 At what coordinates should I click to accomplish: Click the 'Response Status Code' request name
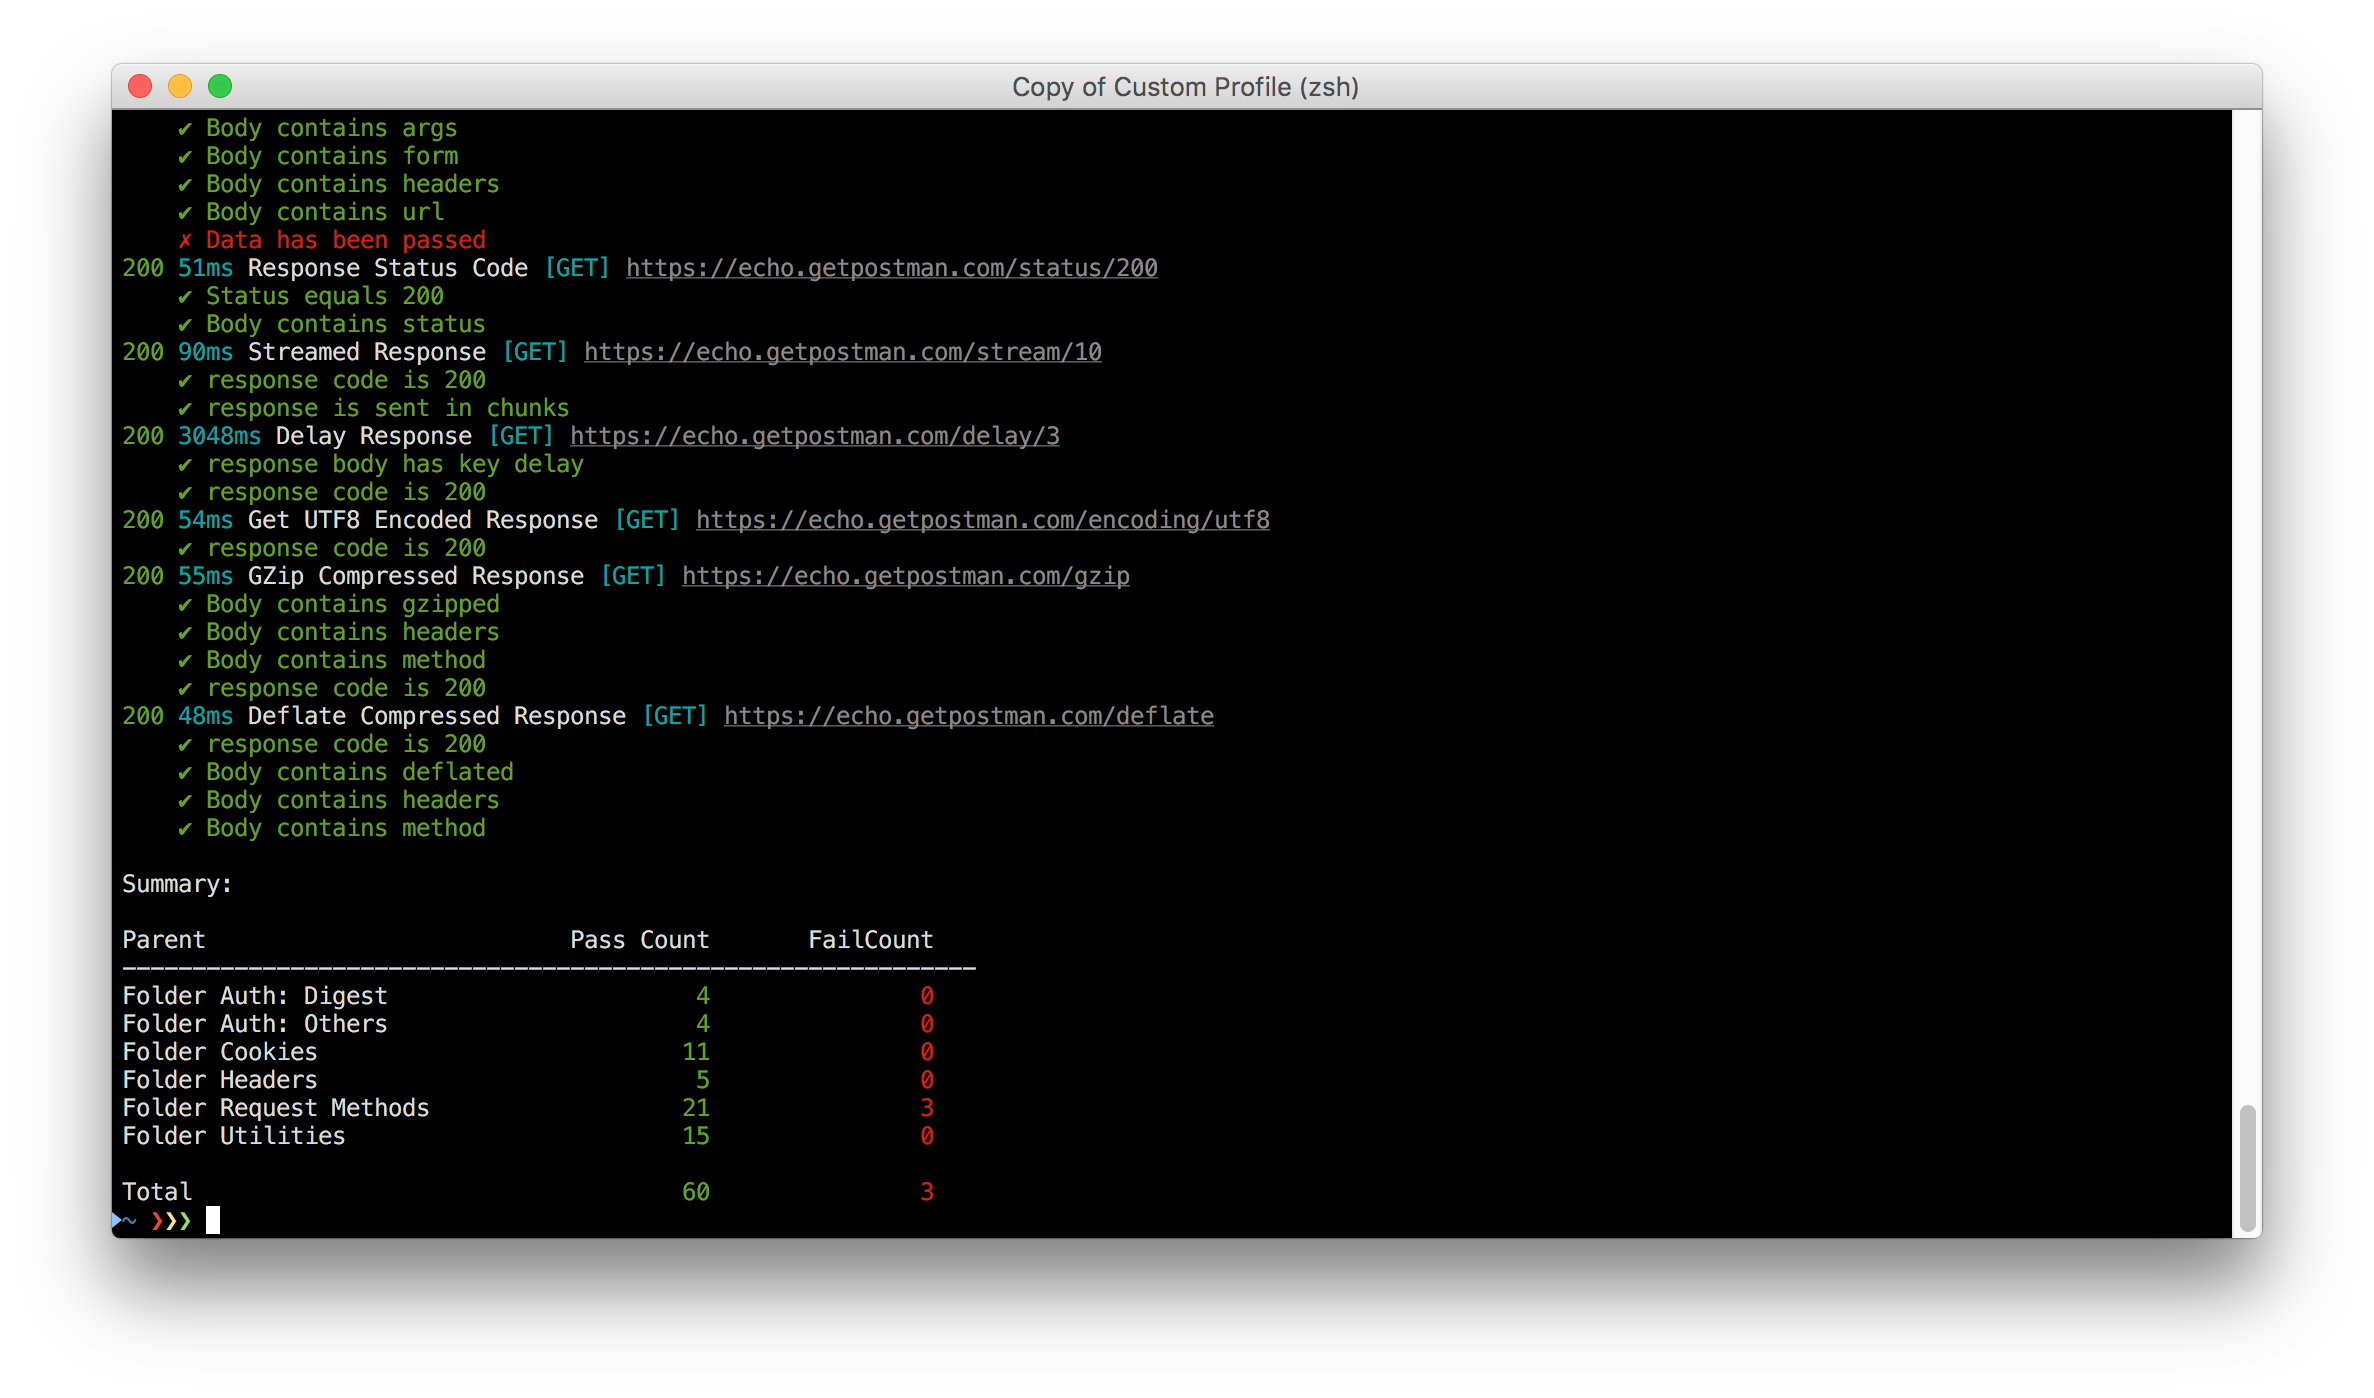388,268
